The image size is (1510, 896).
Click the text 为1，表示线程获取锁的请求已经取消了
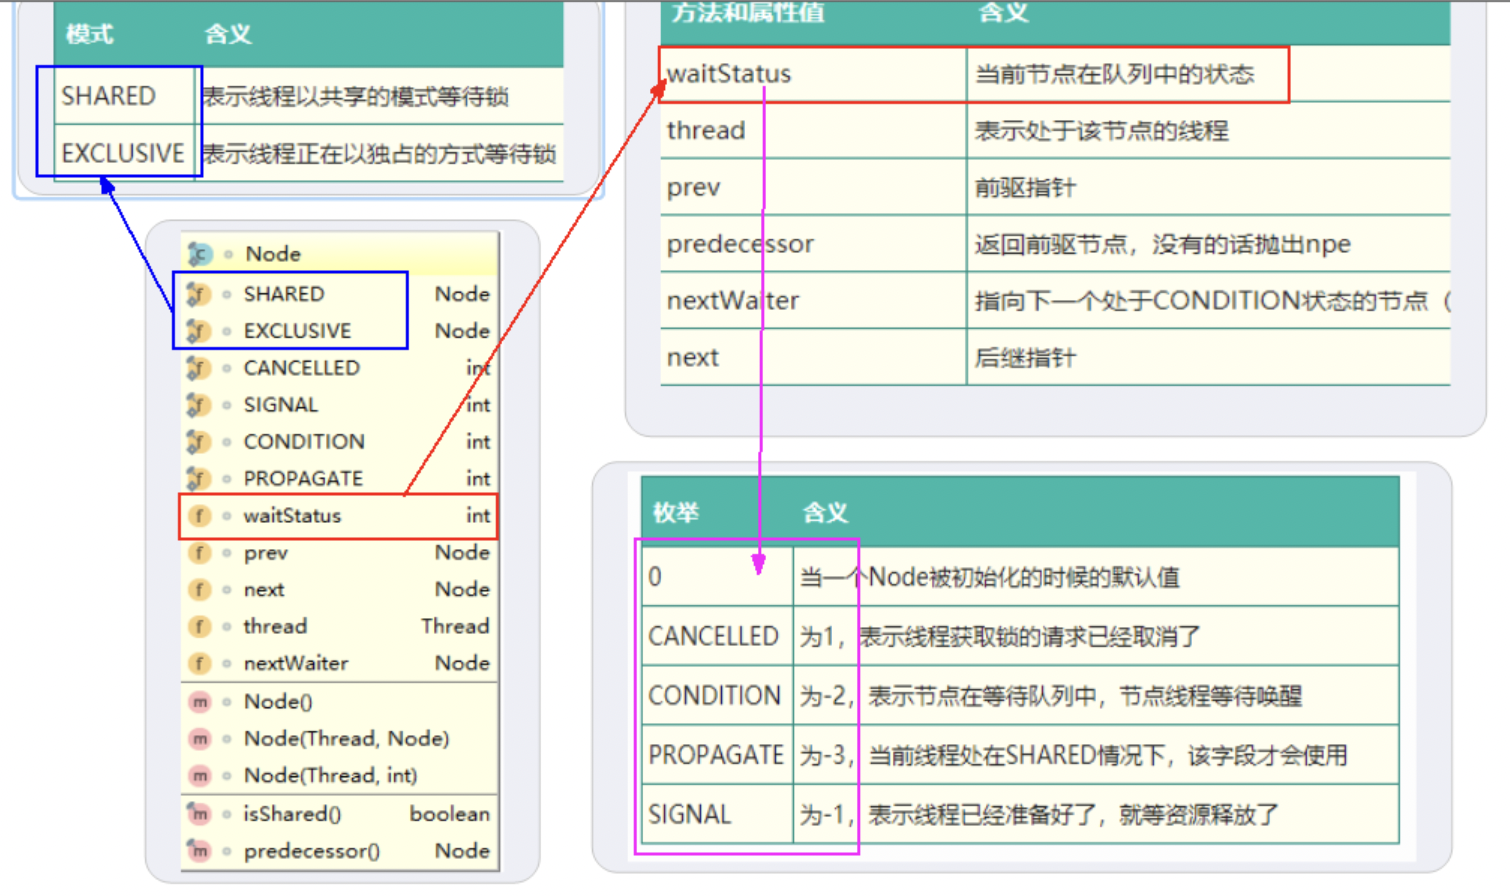coord(1000,637)
